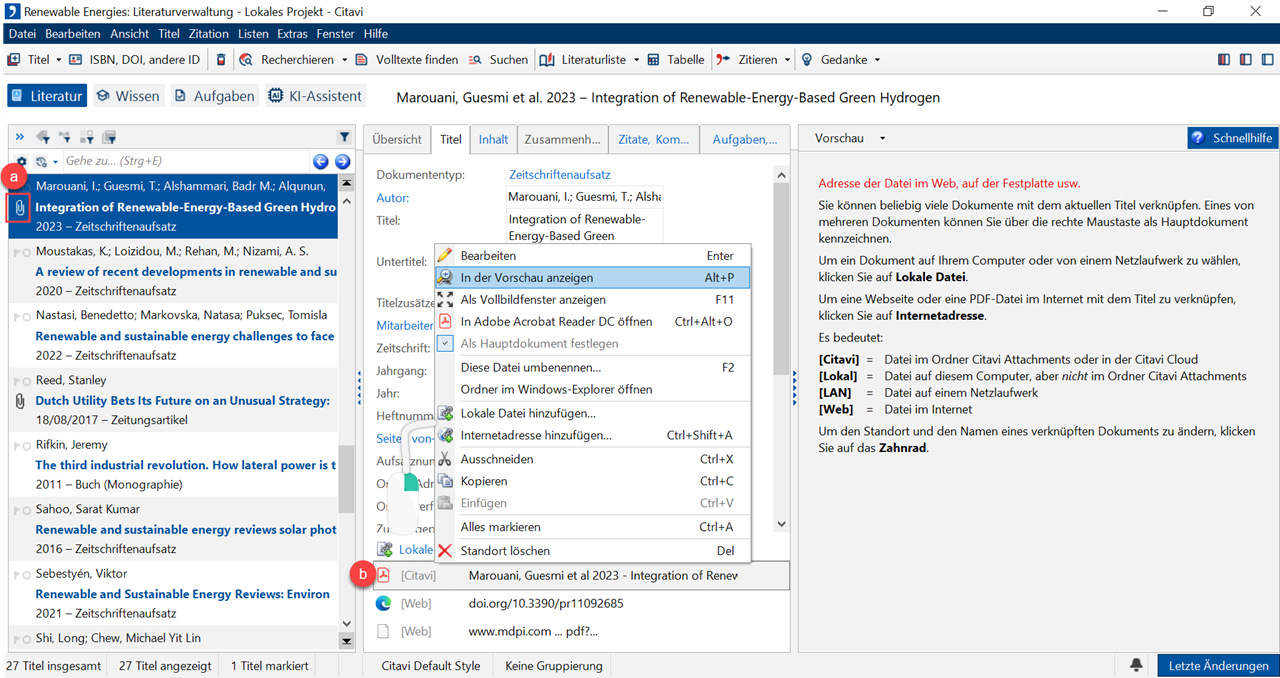
Task: Toggle 'Als Hauptdokument festlegen' in the context menu
Action: (539, 344)
